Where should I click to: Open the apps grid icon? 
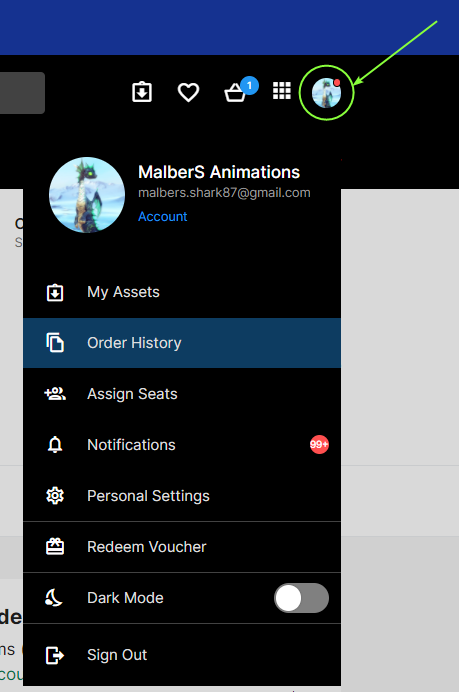coord(282,91)
